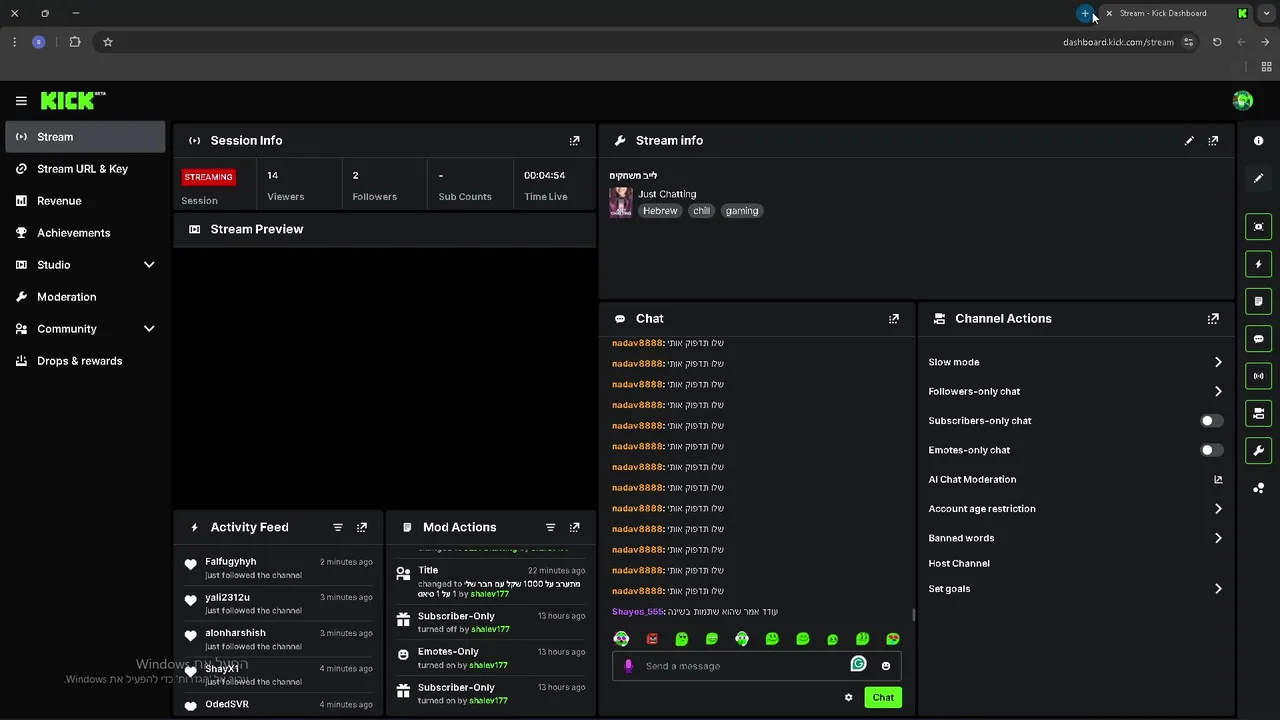
Task: Open the Moderation page
Action: pos(85,297)
